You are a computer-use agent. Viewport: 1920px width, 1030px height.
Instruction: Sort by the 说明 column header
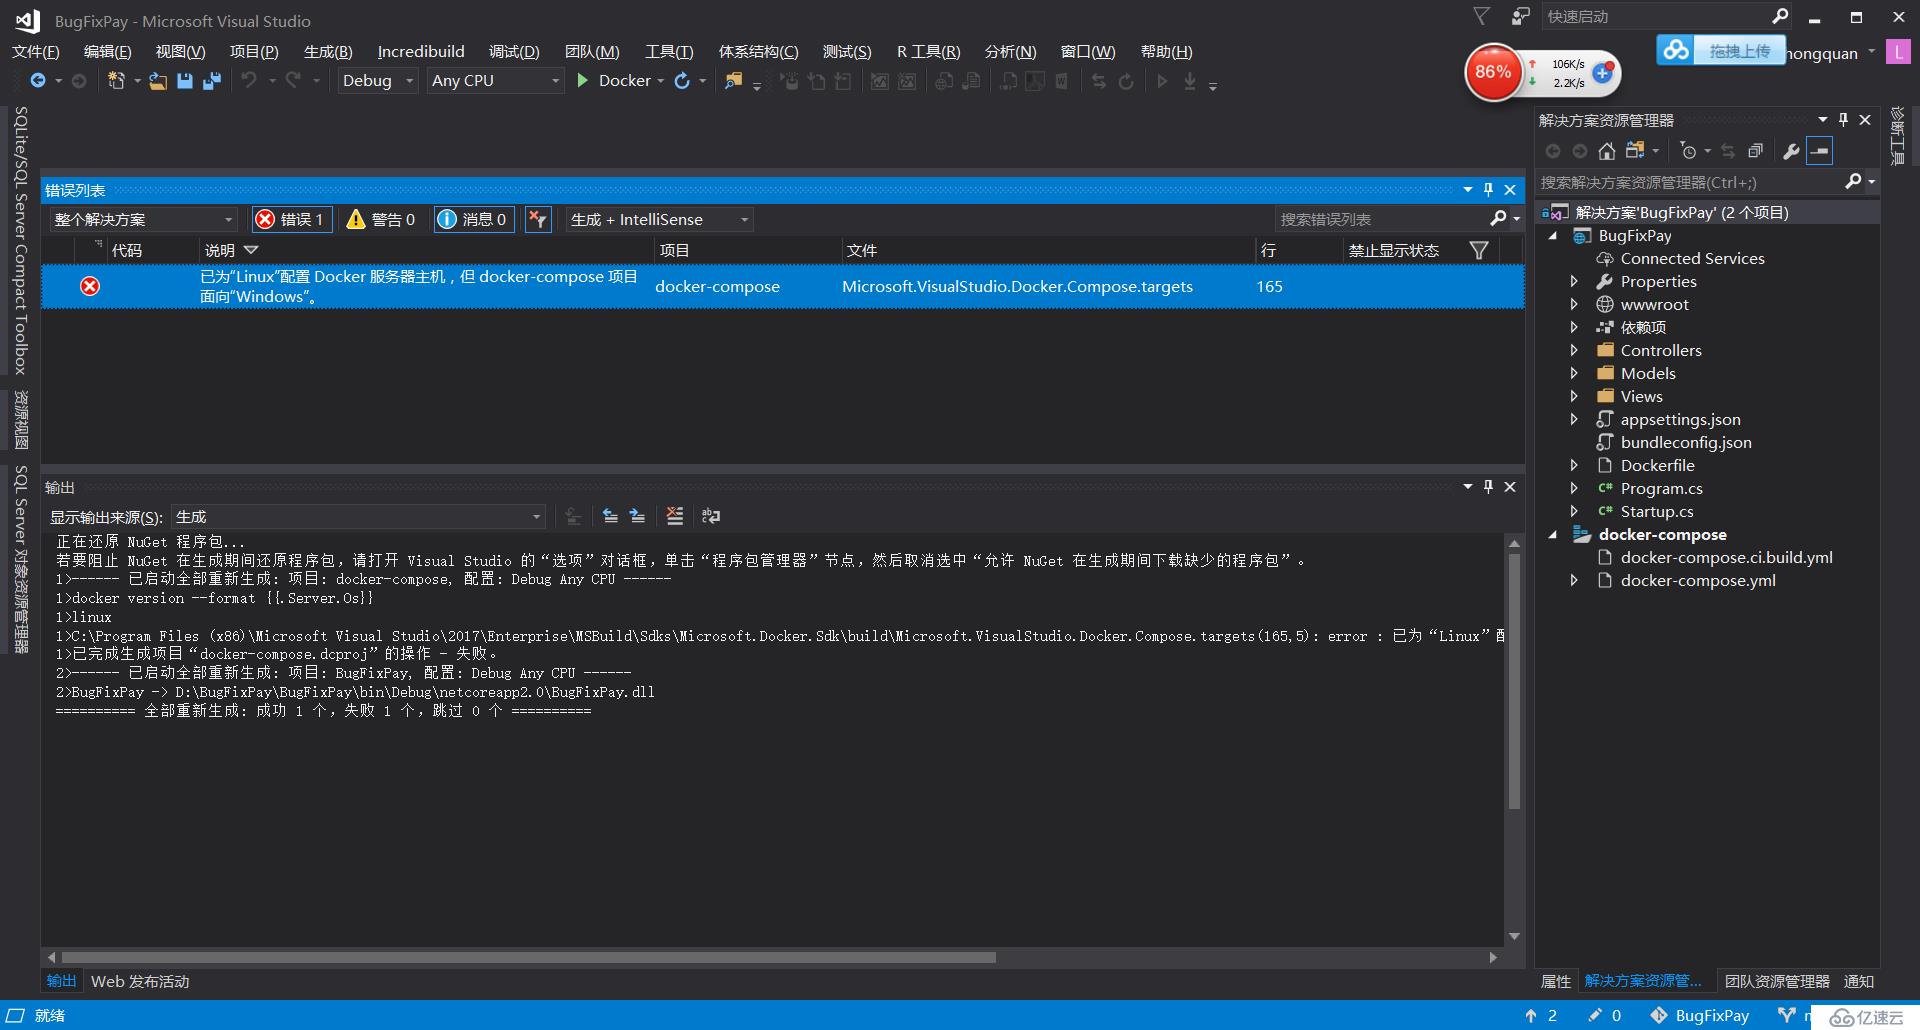pyautogui.click(x=220, y=250)
